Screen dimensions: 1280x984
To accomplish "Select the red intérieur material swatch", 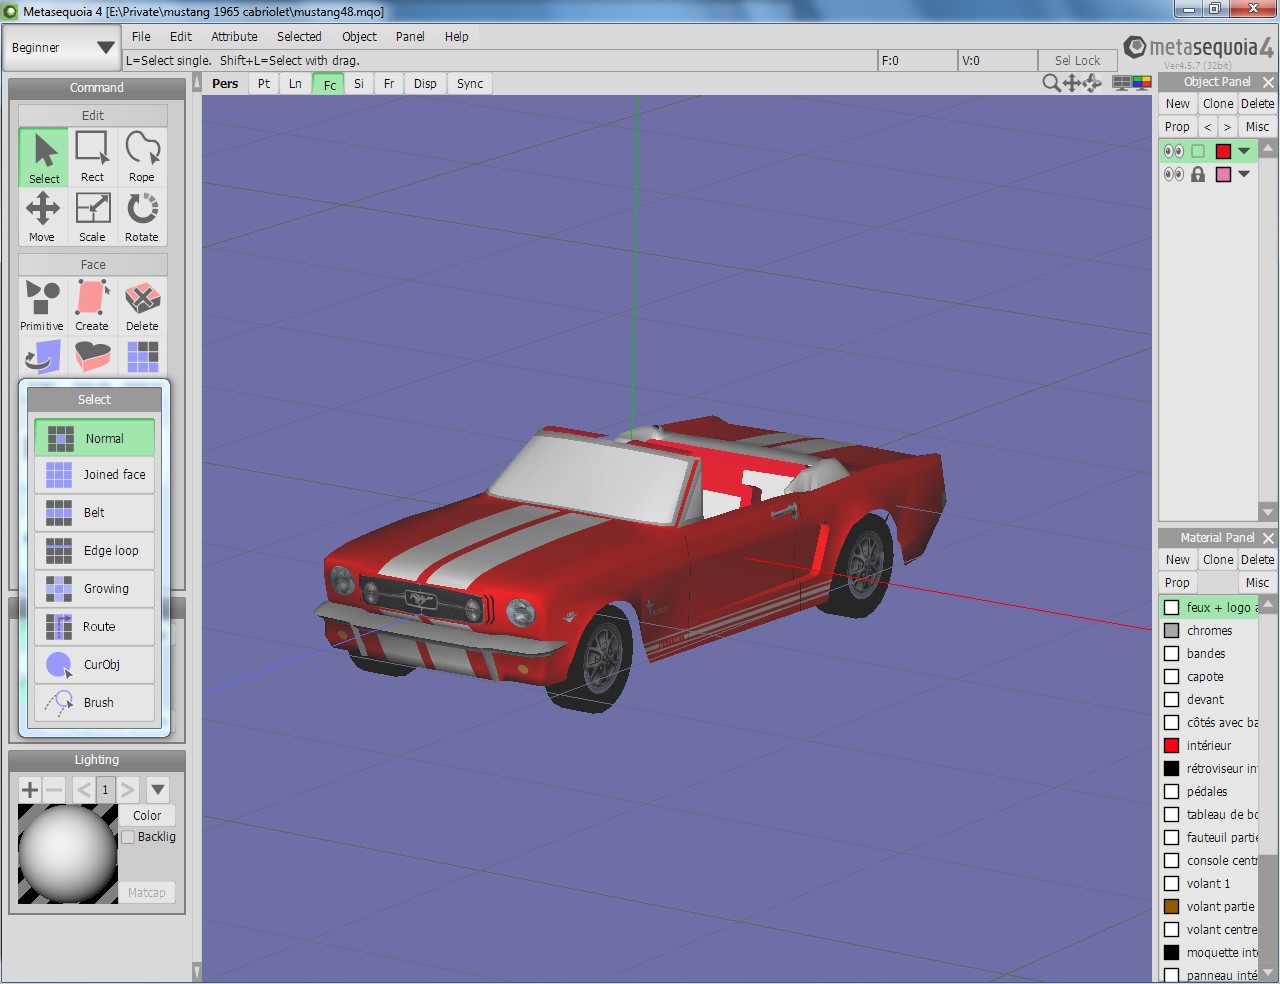I will pos(1172,746).
